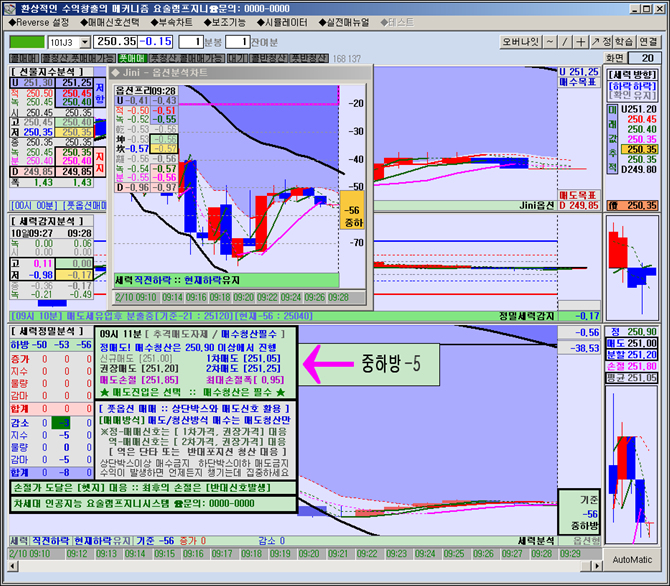Open the 부속차트 menu

pos(171,23)
